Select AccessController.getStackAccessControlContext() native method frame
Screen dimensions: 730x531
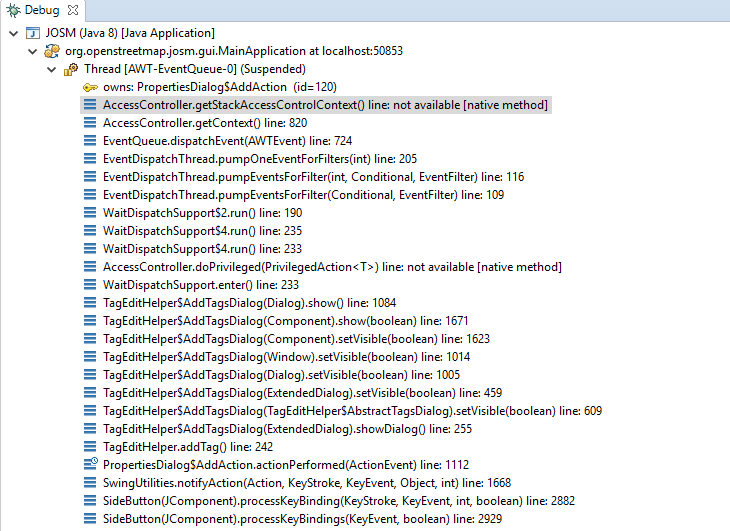[325, 105]
